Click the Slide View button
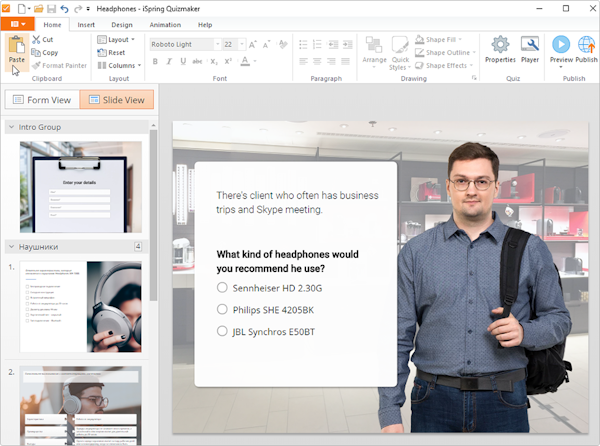Viewport: 600px width, 446px height. [117, 100]
